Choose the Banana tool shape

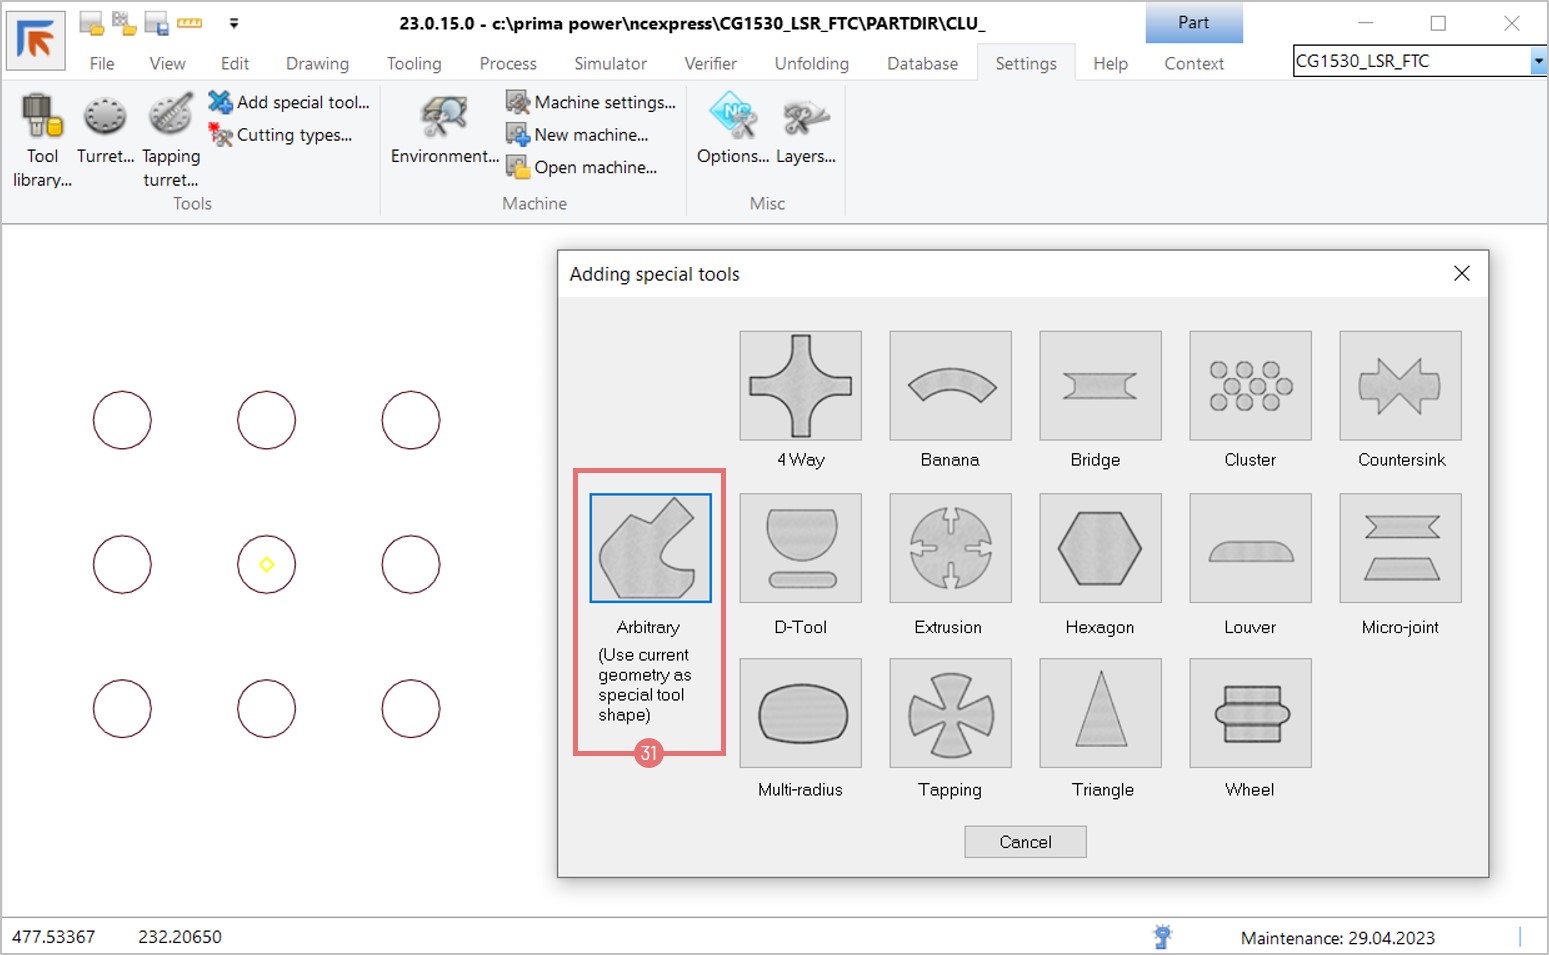(950, 386)
